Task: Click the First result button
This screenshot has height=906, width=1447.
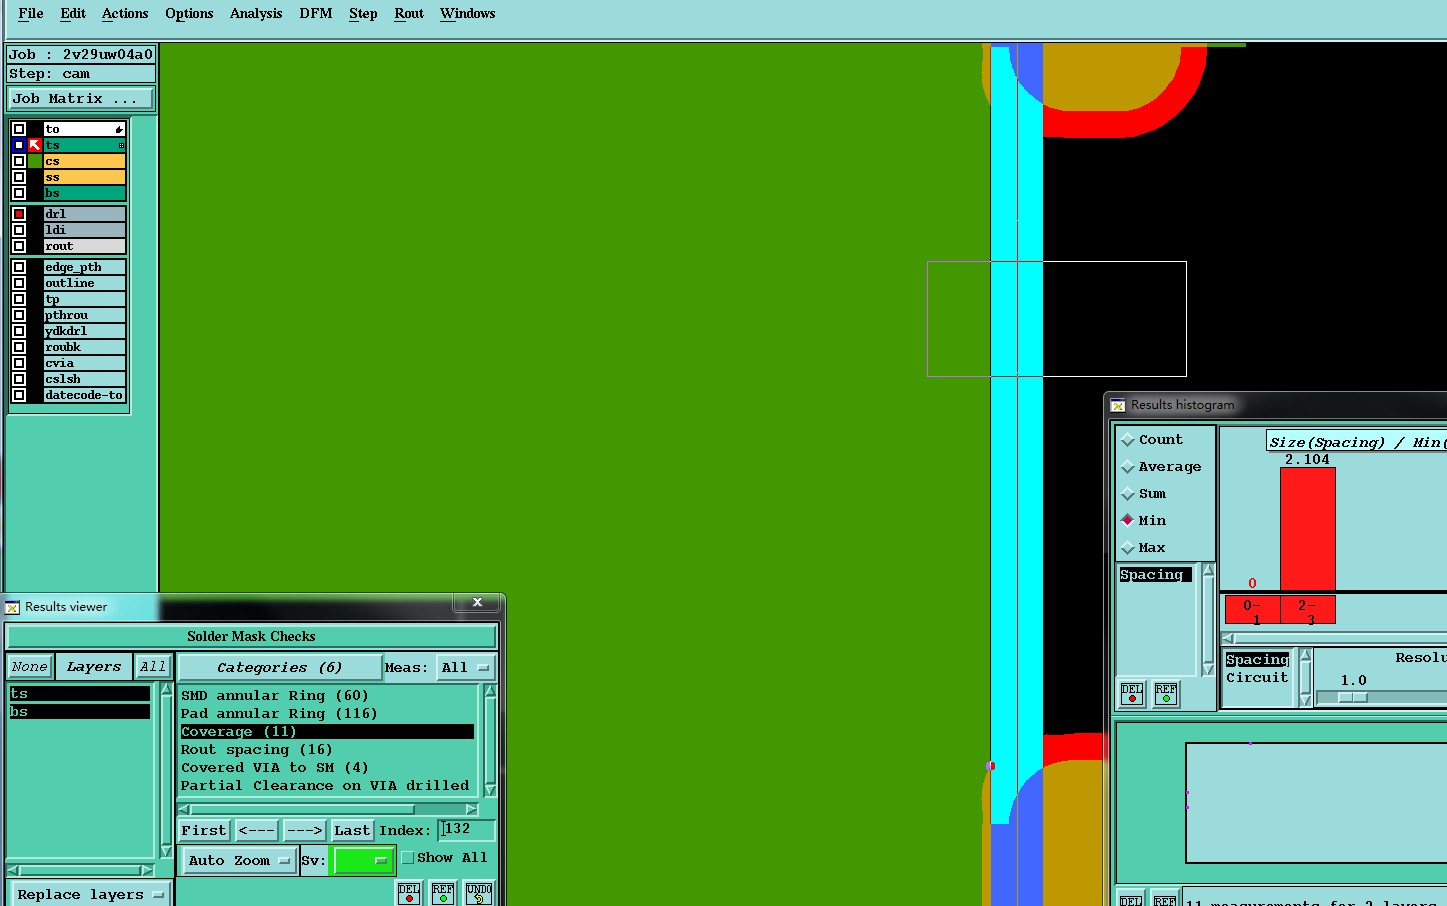Action: point(204,830)
